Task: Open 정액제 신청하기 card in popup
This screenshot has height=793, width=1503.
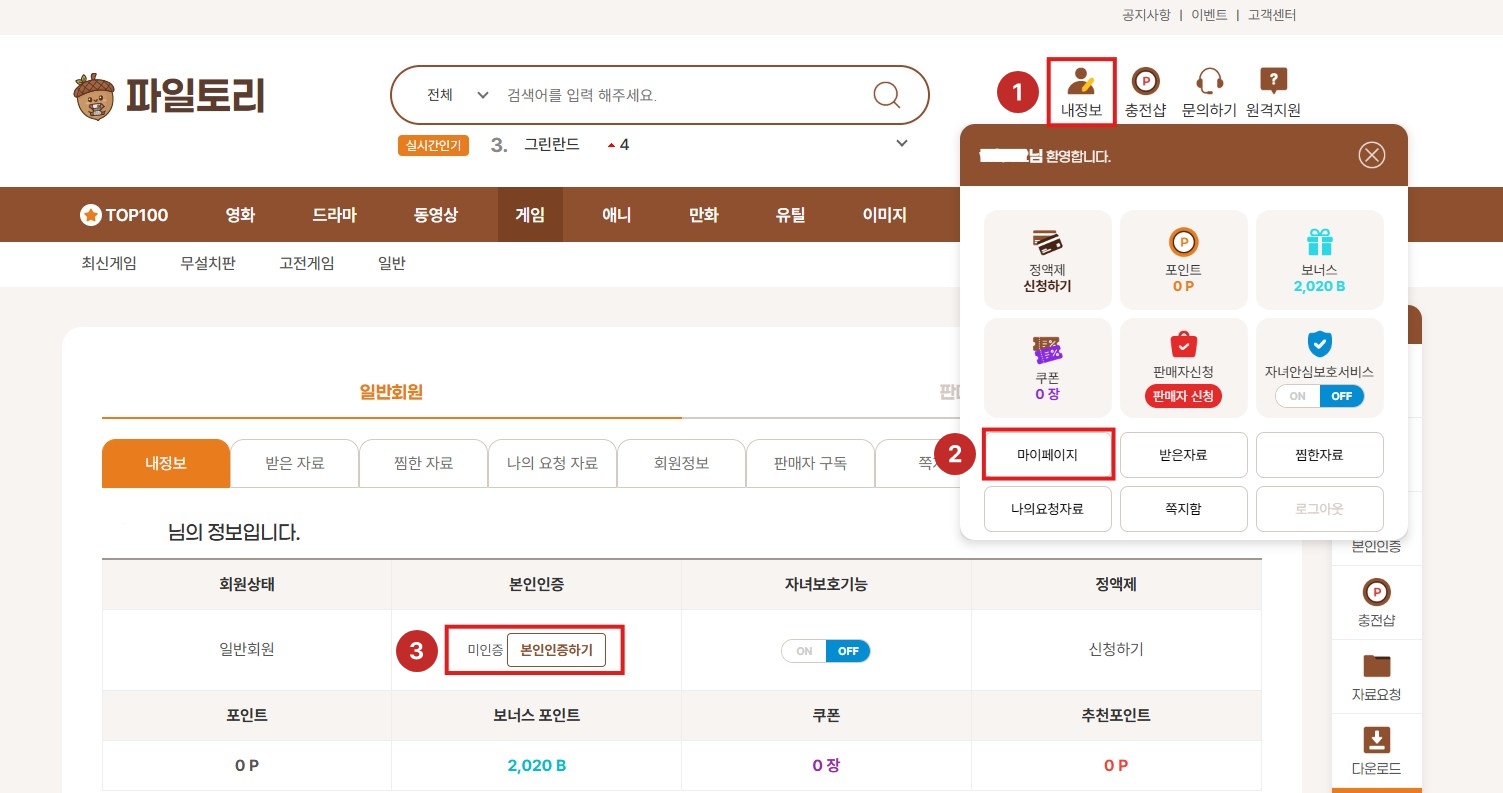Action: (1047, 259)
